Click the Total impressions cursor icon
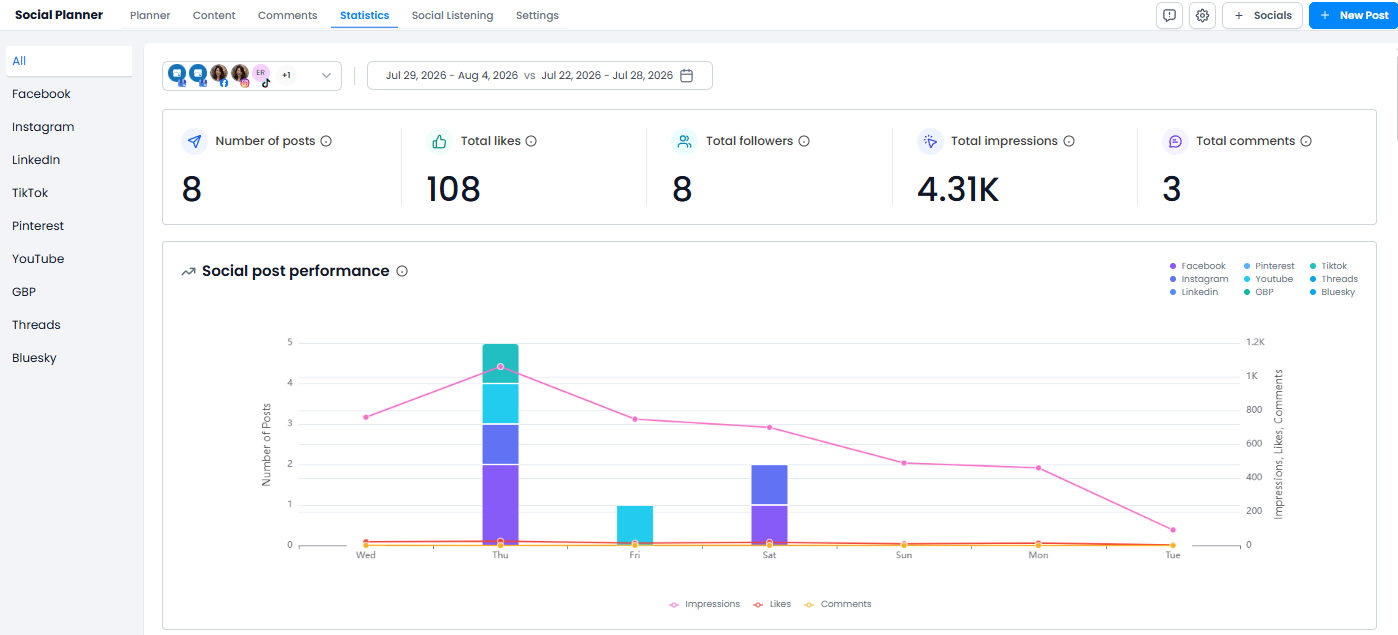The image size is (1398, 635). [x=930, y=141]
